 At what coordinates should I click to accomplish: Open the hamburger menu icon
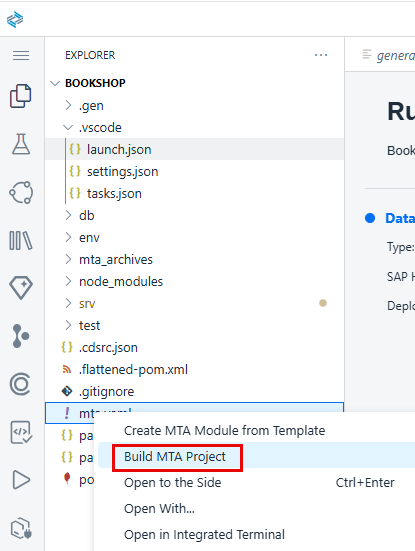(21, 56)
